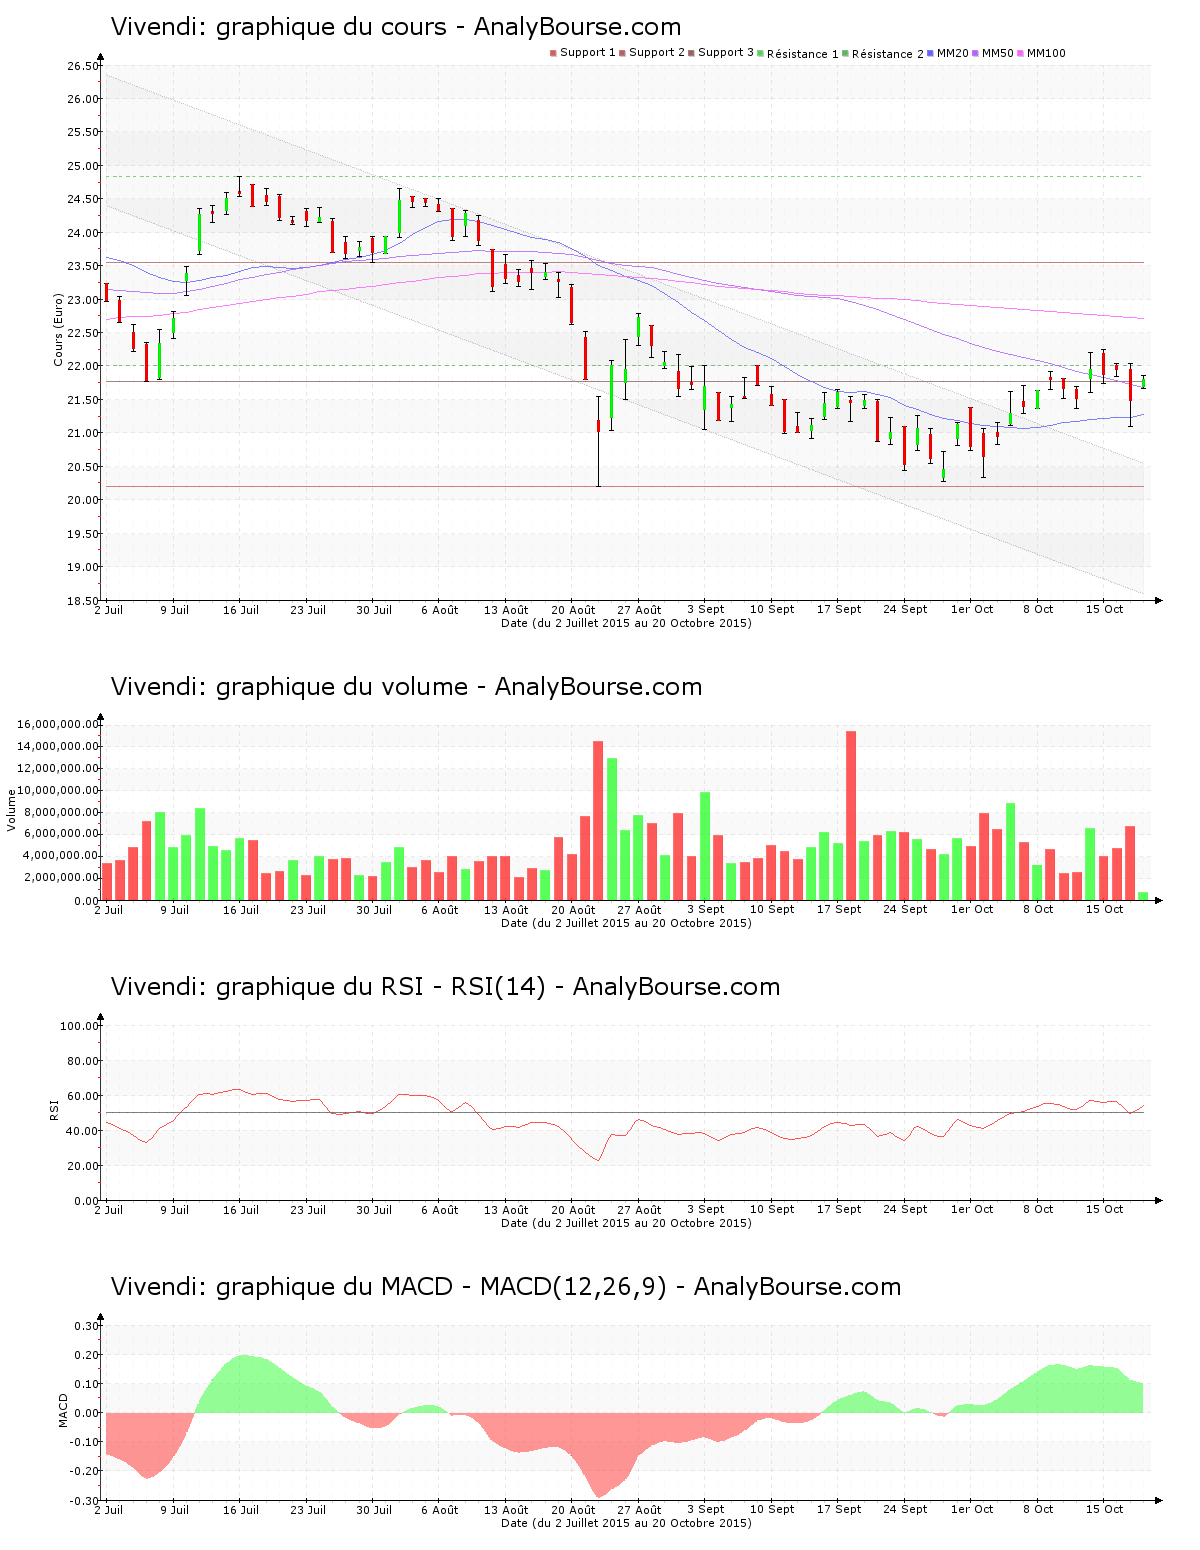Pick the MM50 purple legend marker
The width and height of the screenshot is (1200, 1550).
(976, 53)
